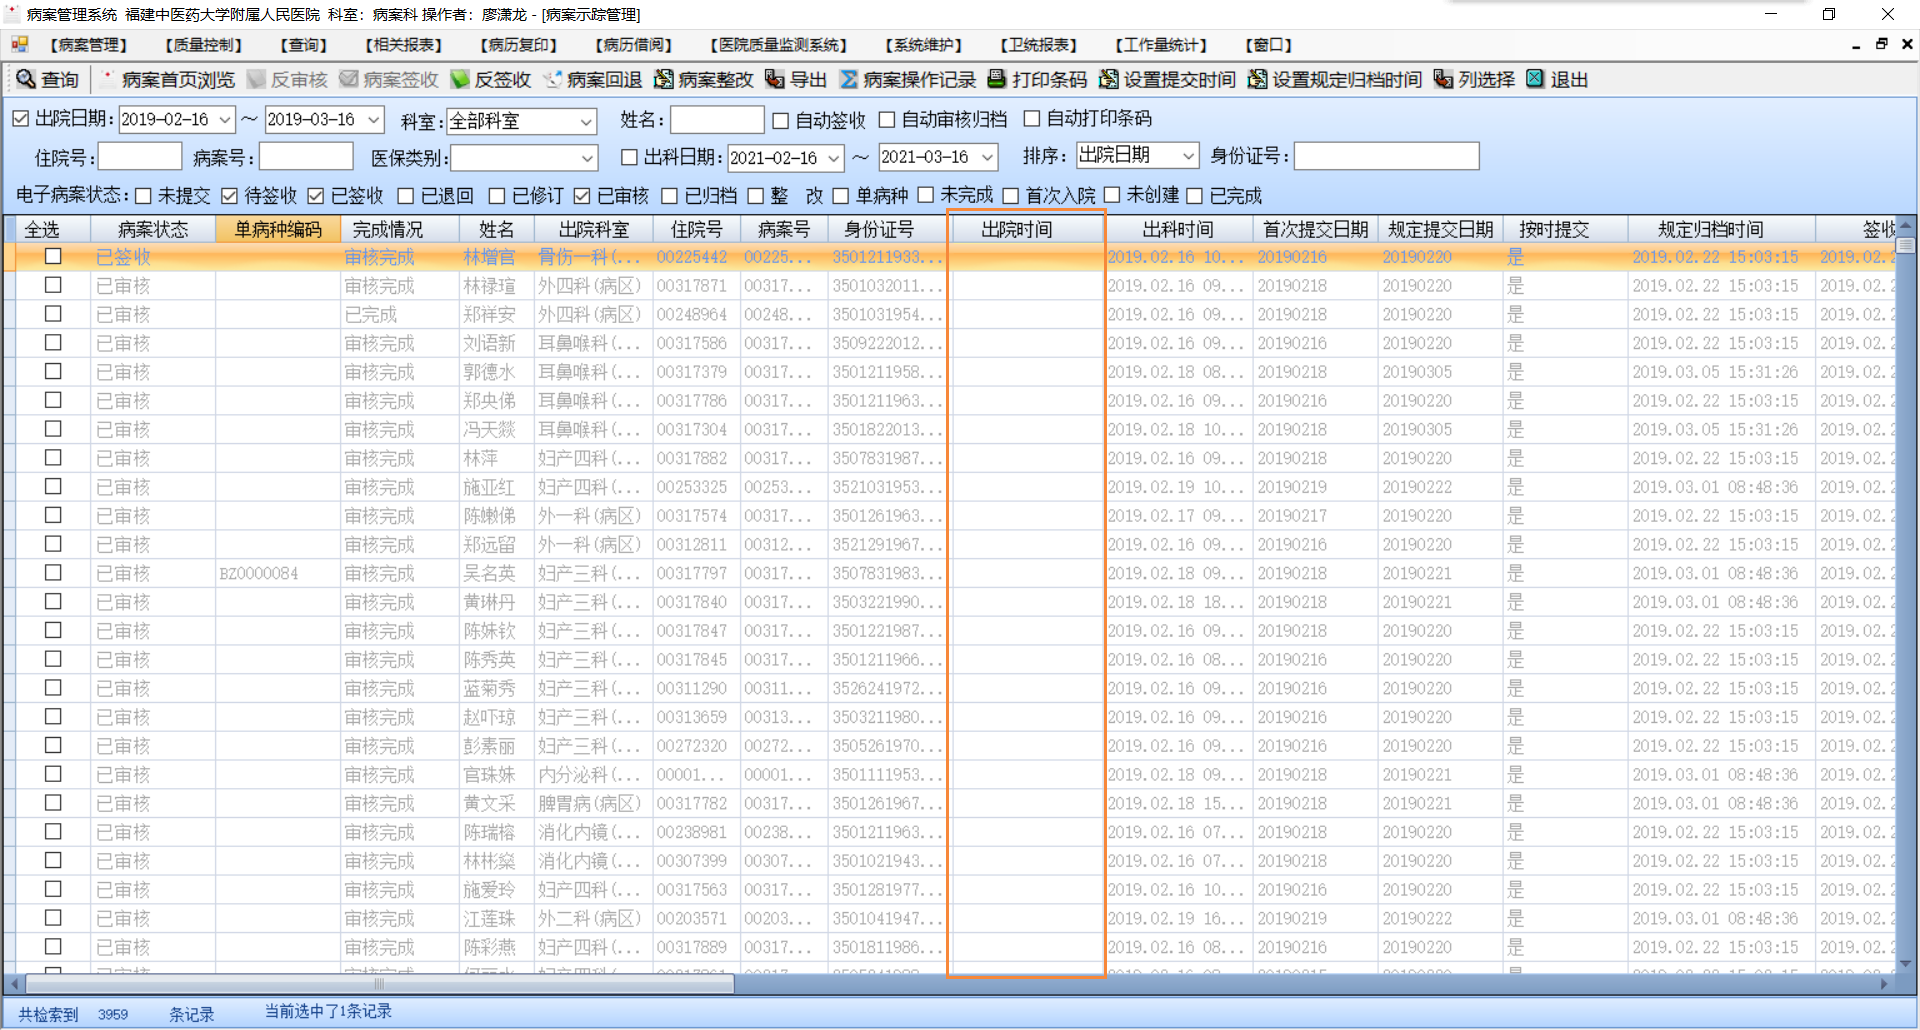Image resolution: width=1920 pixels, height=1030 pixels.
Task: Click the 全选 column header
Action: coord(42,230)
